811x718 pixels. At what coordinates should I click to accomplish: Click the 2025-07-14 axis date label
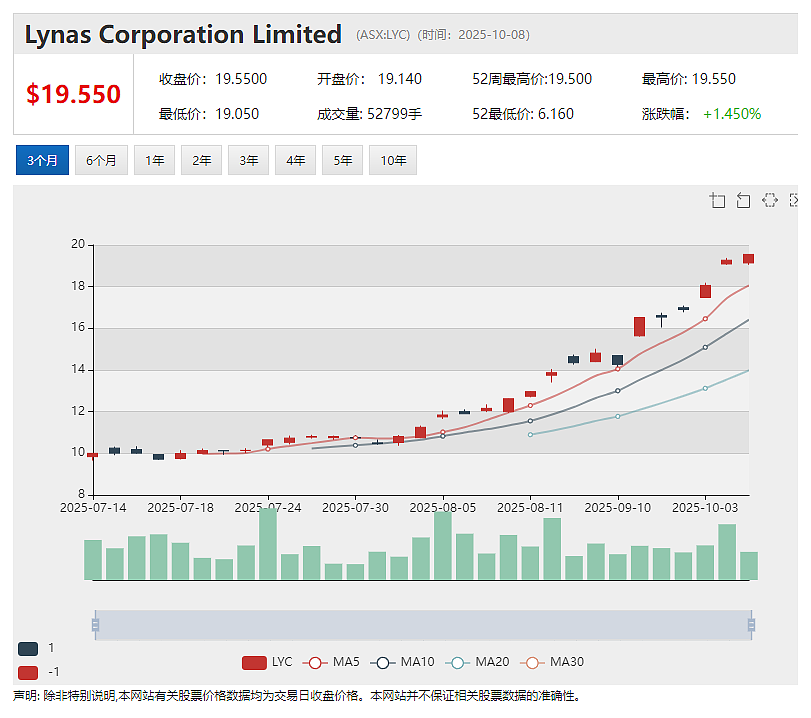click(x=93, y=508)
